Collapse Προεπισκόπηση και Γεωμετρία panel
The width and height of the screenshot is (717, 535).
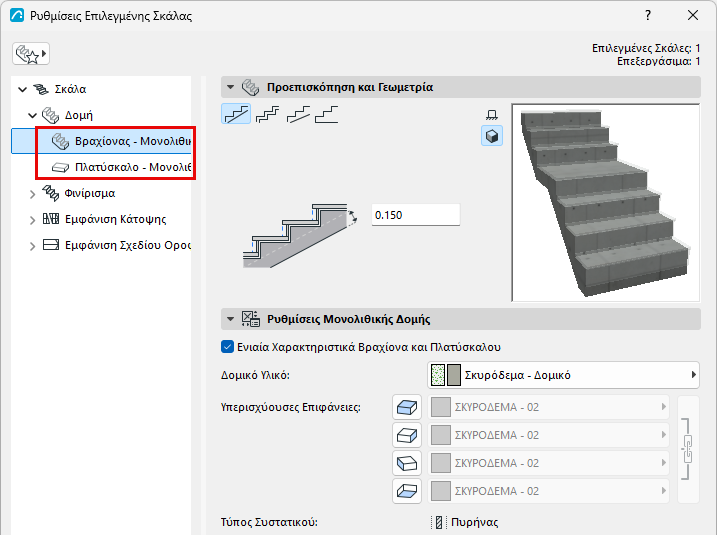pos(230,87)
